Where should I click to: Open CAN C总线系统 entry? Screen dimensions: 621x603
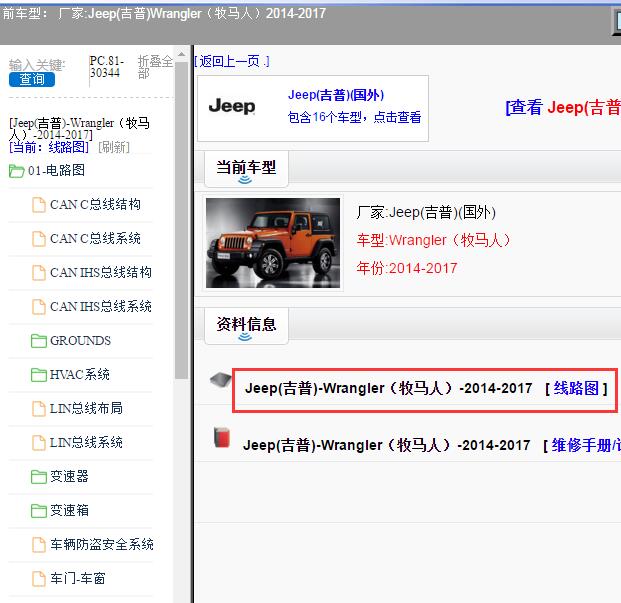point(95,238)
